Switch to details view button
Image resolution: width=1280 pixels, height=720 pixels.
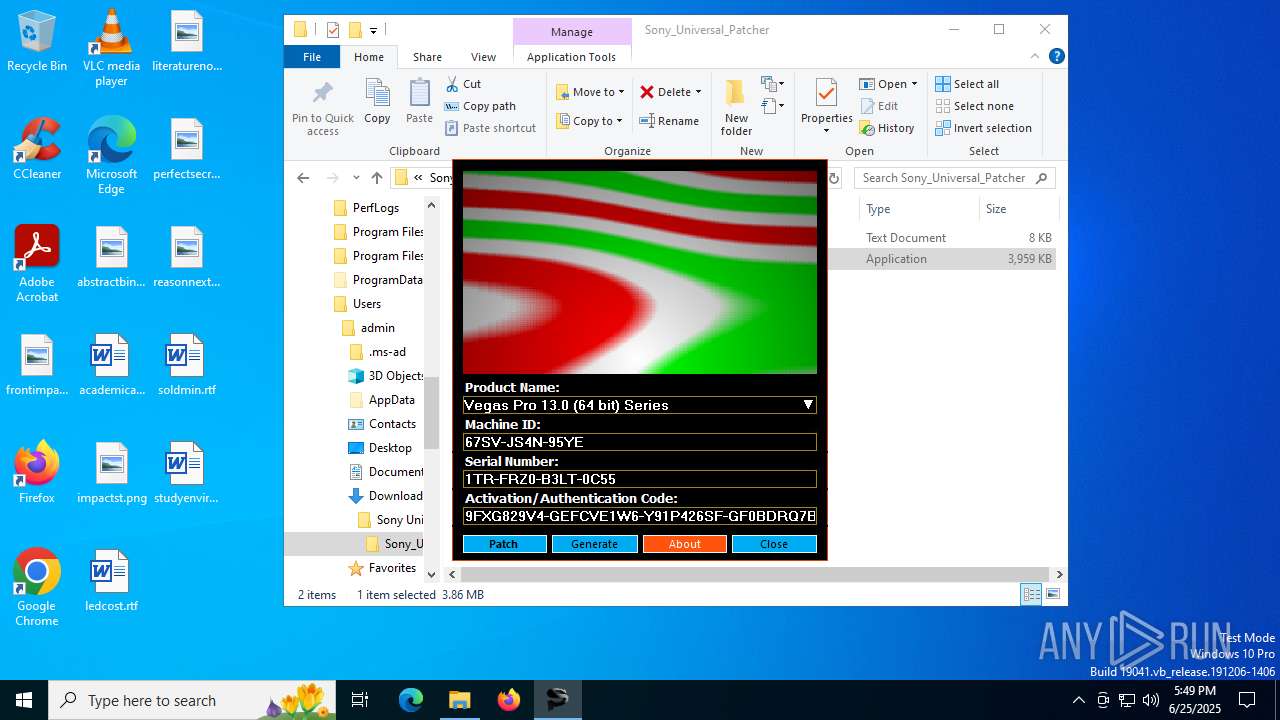pos(1031,595)
